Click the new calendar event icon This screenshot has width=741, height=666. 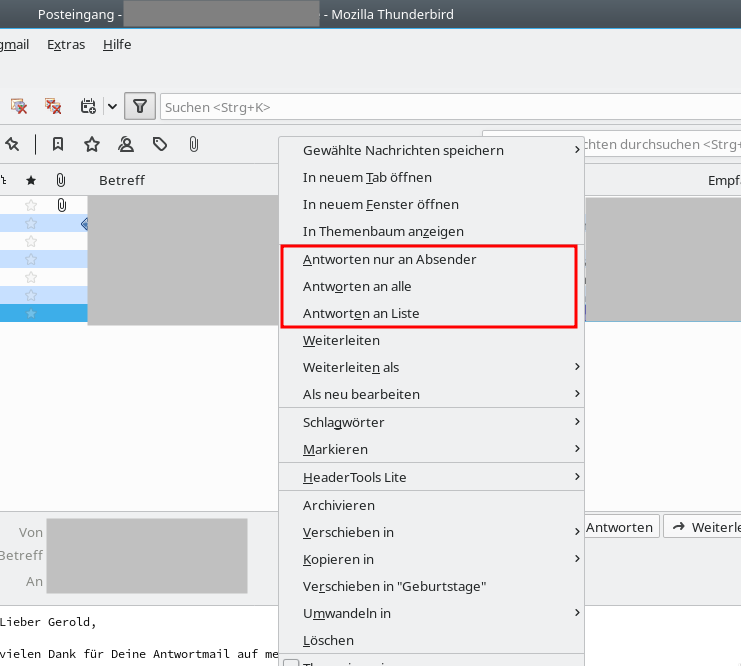pyautogui.click(x=88, y=106)
